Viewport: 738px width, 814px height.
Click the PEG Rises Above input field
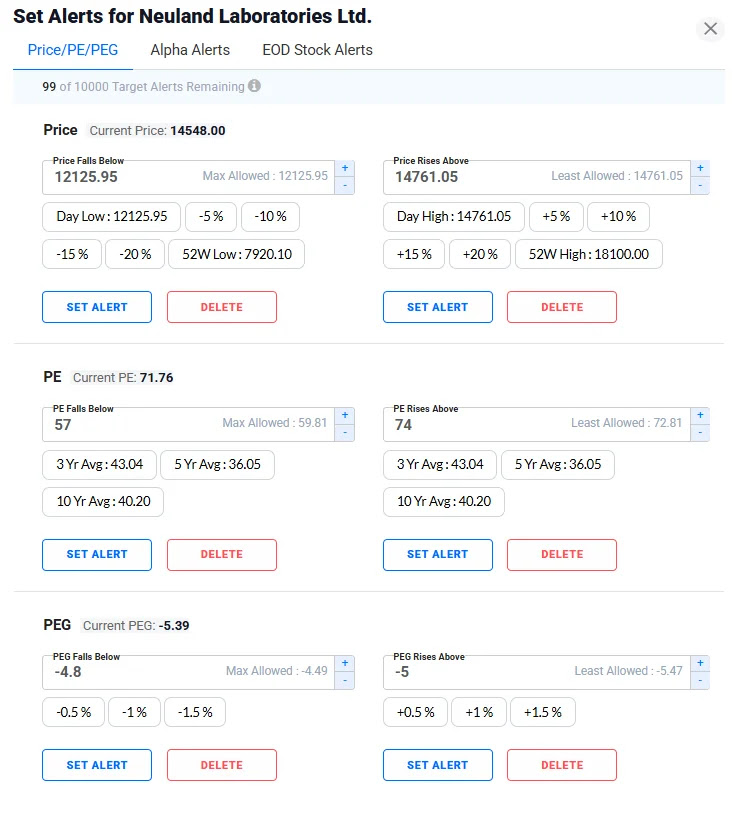(537, 672)
